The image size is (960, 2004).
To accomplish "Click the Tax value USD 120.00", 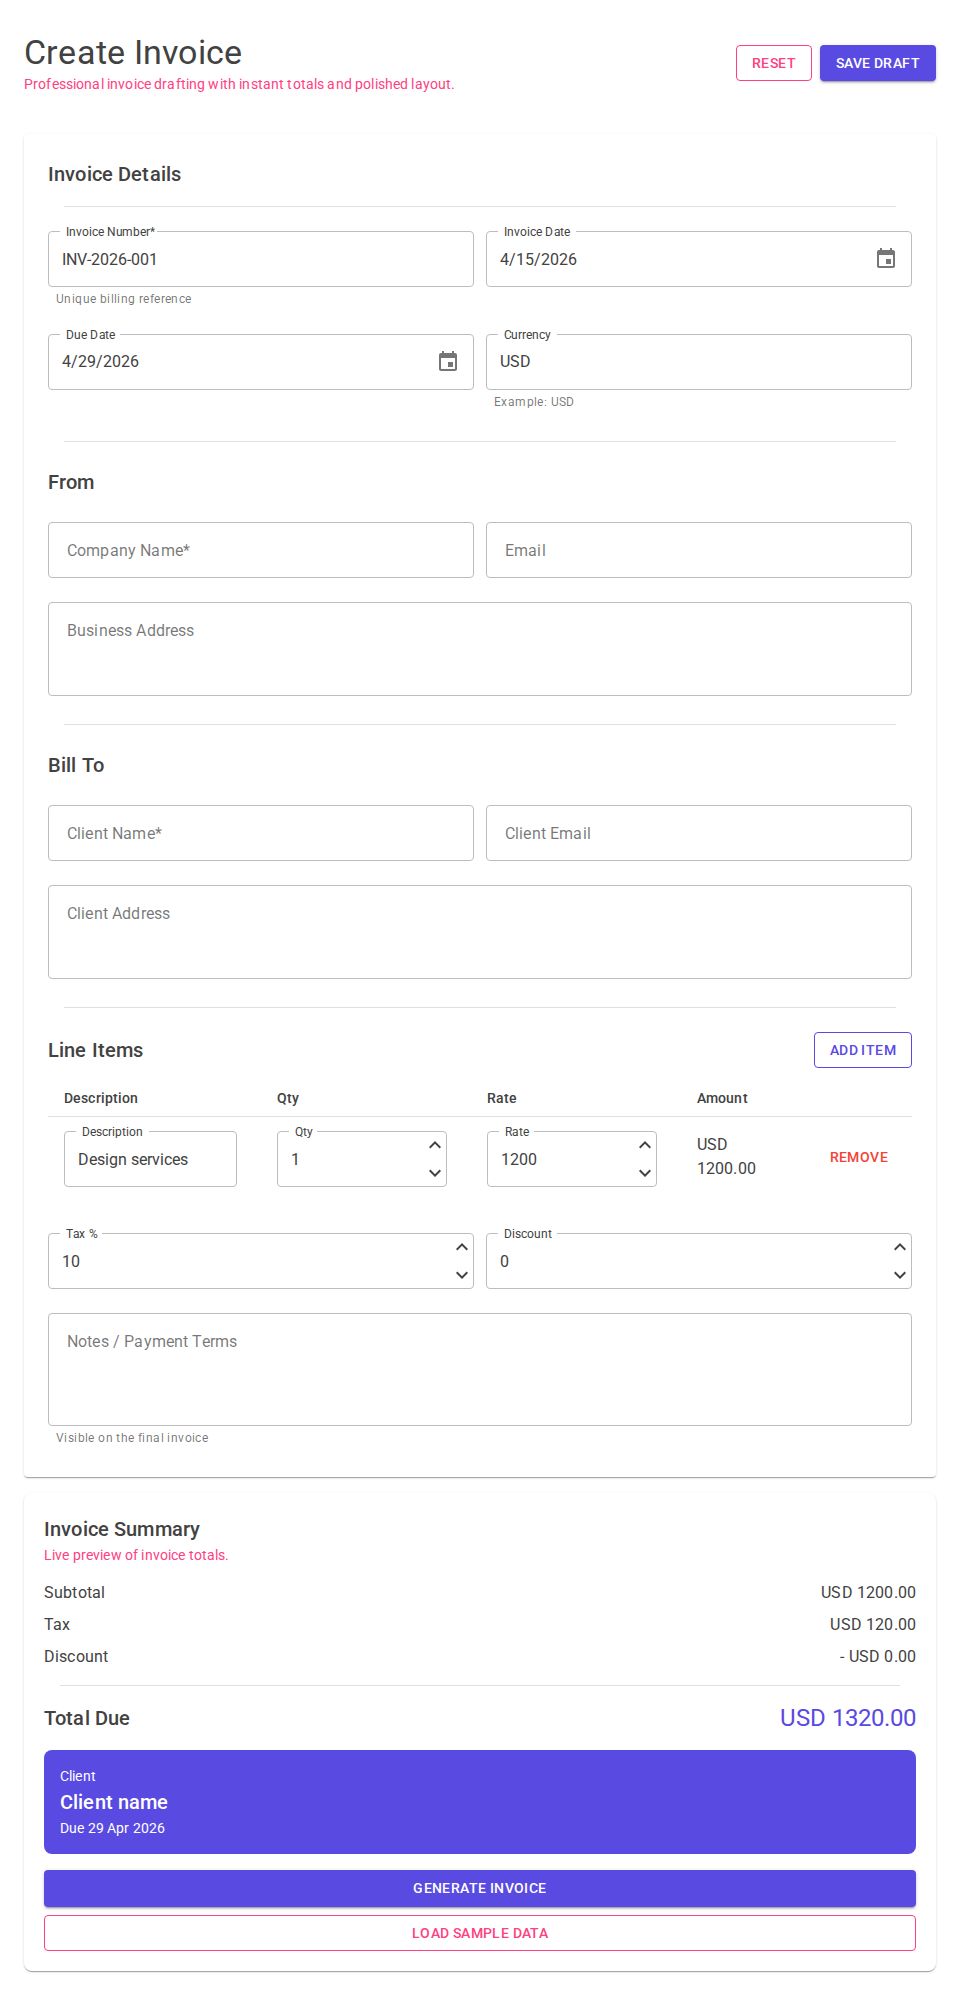I will [x=873, y=1624].
